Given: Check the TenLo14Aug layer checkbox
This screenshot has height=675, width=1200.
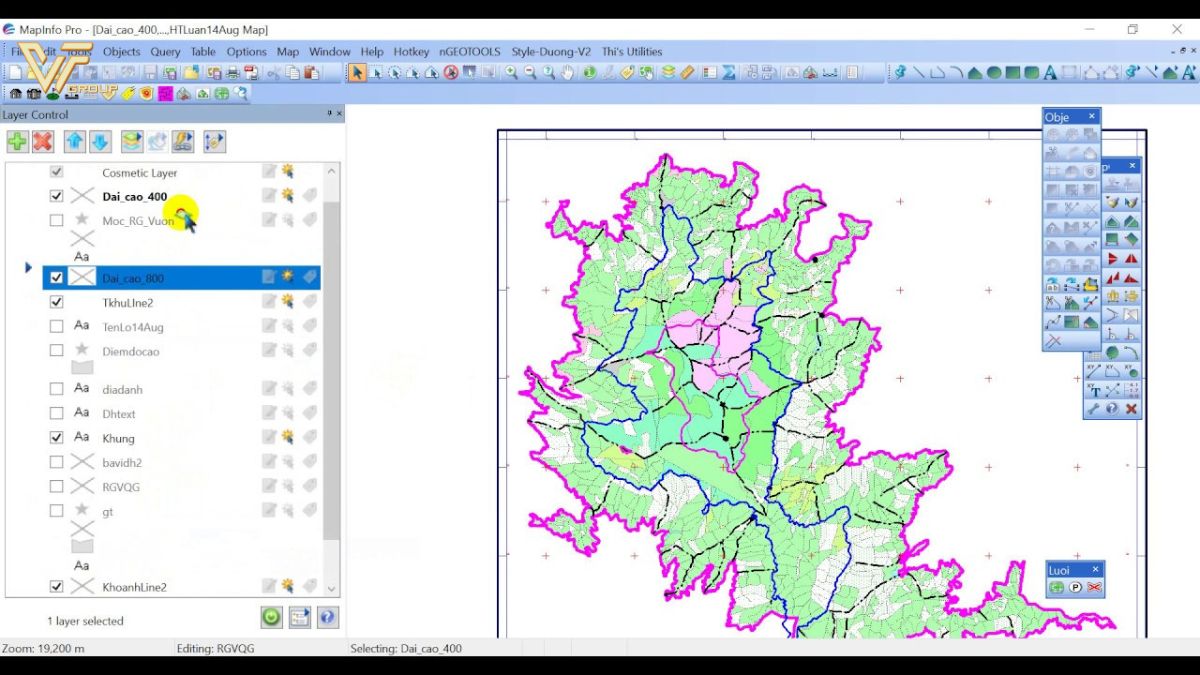Looking at the screenshot, I should click(56, 326).
